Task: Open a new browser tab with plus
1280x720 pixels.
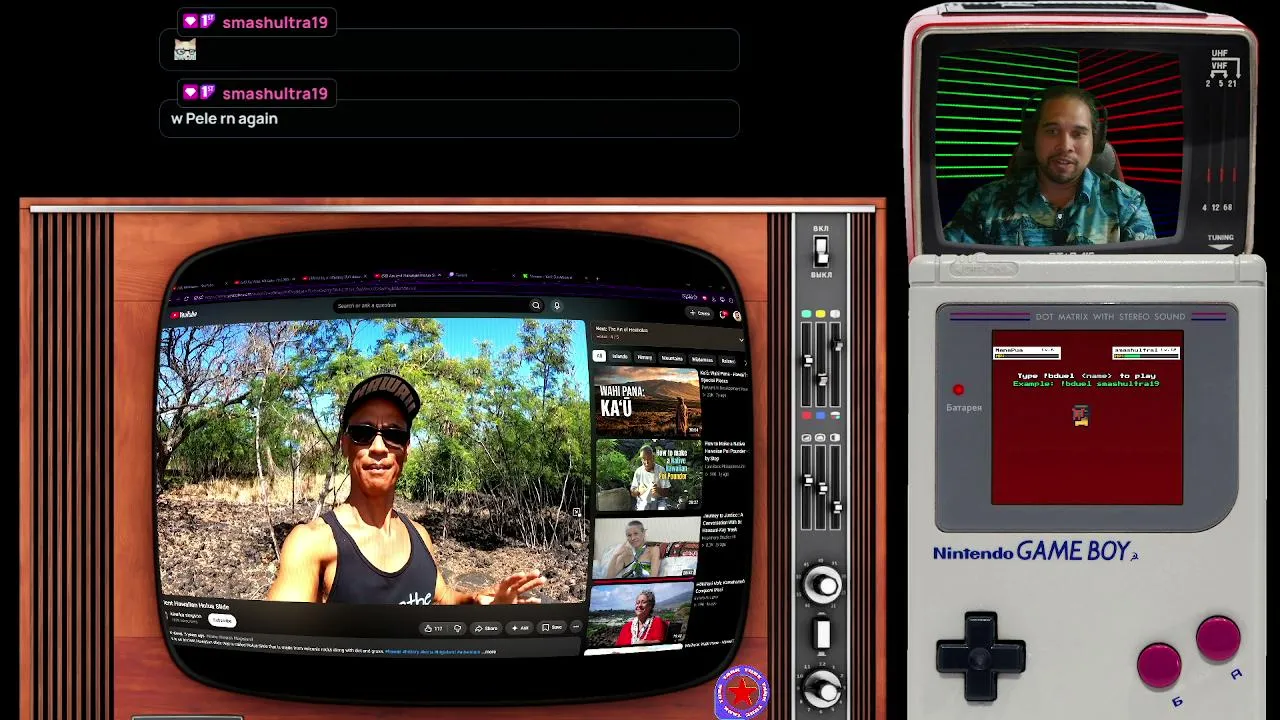Action: (598, 278)
